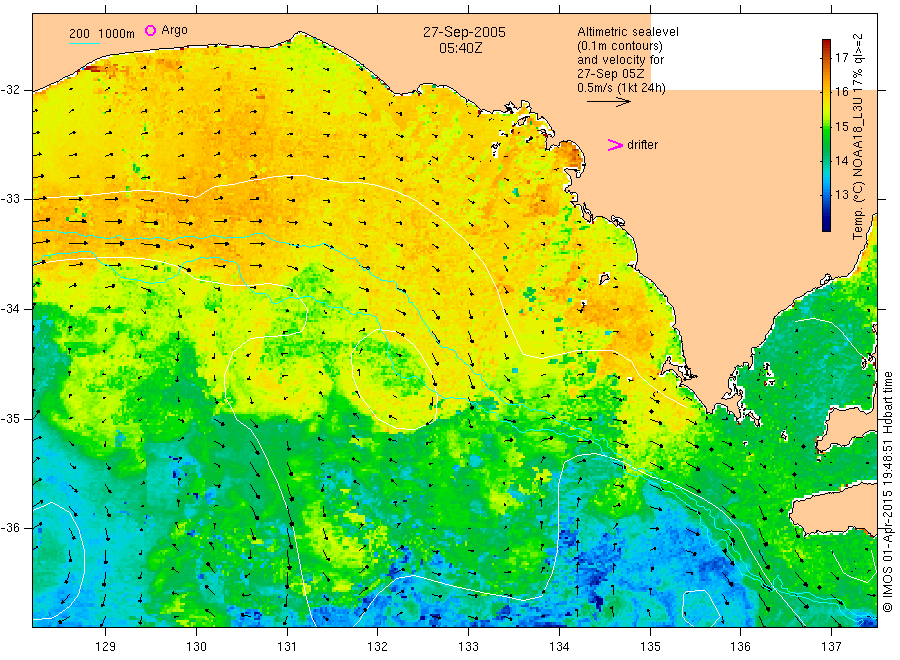Click the 'drifter' legend label
Screen dimensions: 900x660
[642, 145]
